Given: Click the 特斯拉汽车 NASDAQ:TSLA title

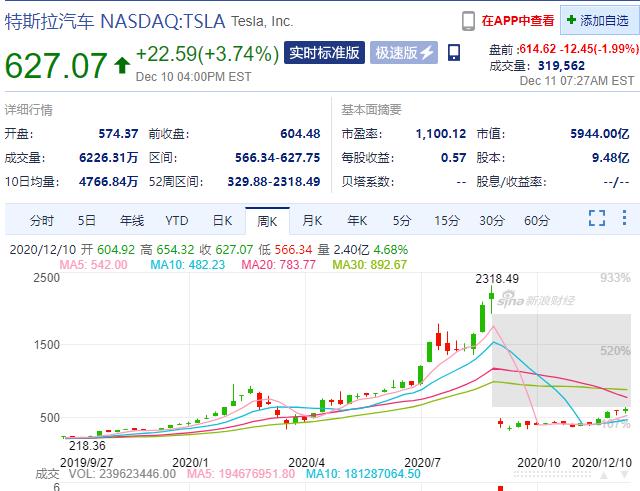Looking at the screenshot, I should [115, 21].
